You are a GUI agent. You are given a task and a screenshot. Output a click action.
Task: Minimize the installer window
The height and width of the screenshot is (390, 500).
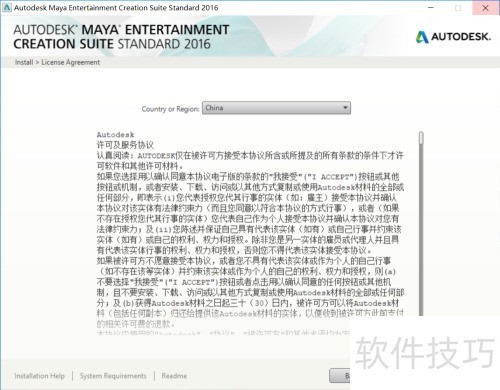431,7
